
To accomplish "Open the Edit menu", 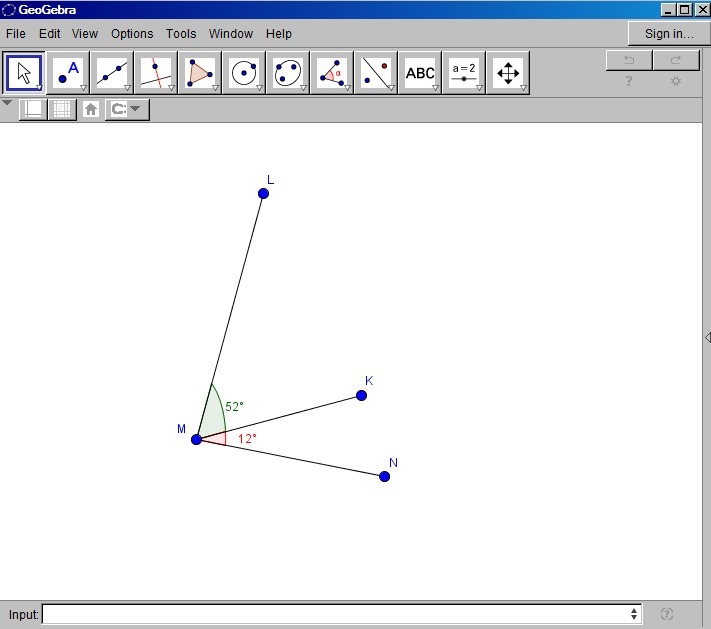I will pyautogui.click(x=49, y=34).
